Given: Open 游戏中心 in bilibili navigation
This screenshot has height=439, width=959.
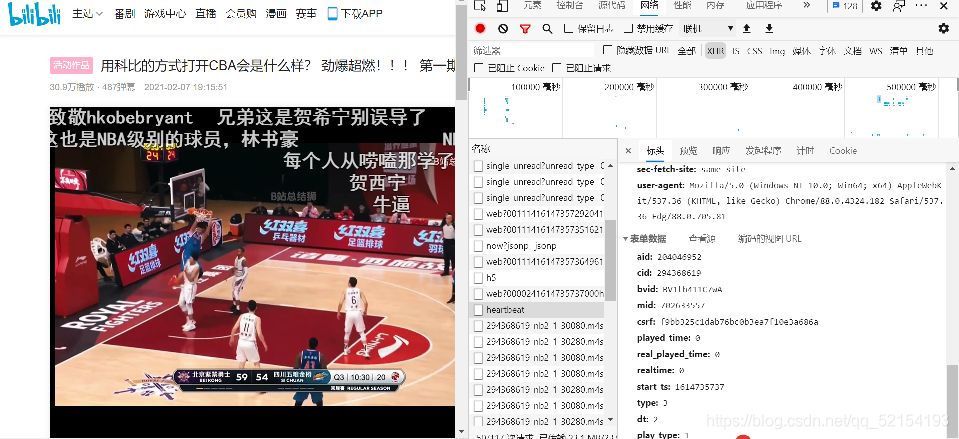Looking at the screenshot, I should click(165, 13).
